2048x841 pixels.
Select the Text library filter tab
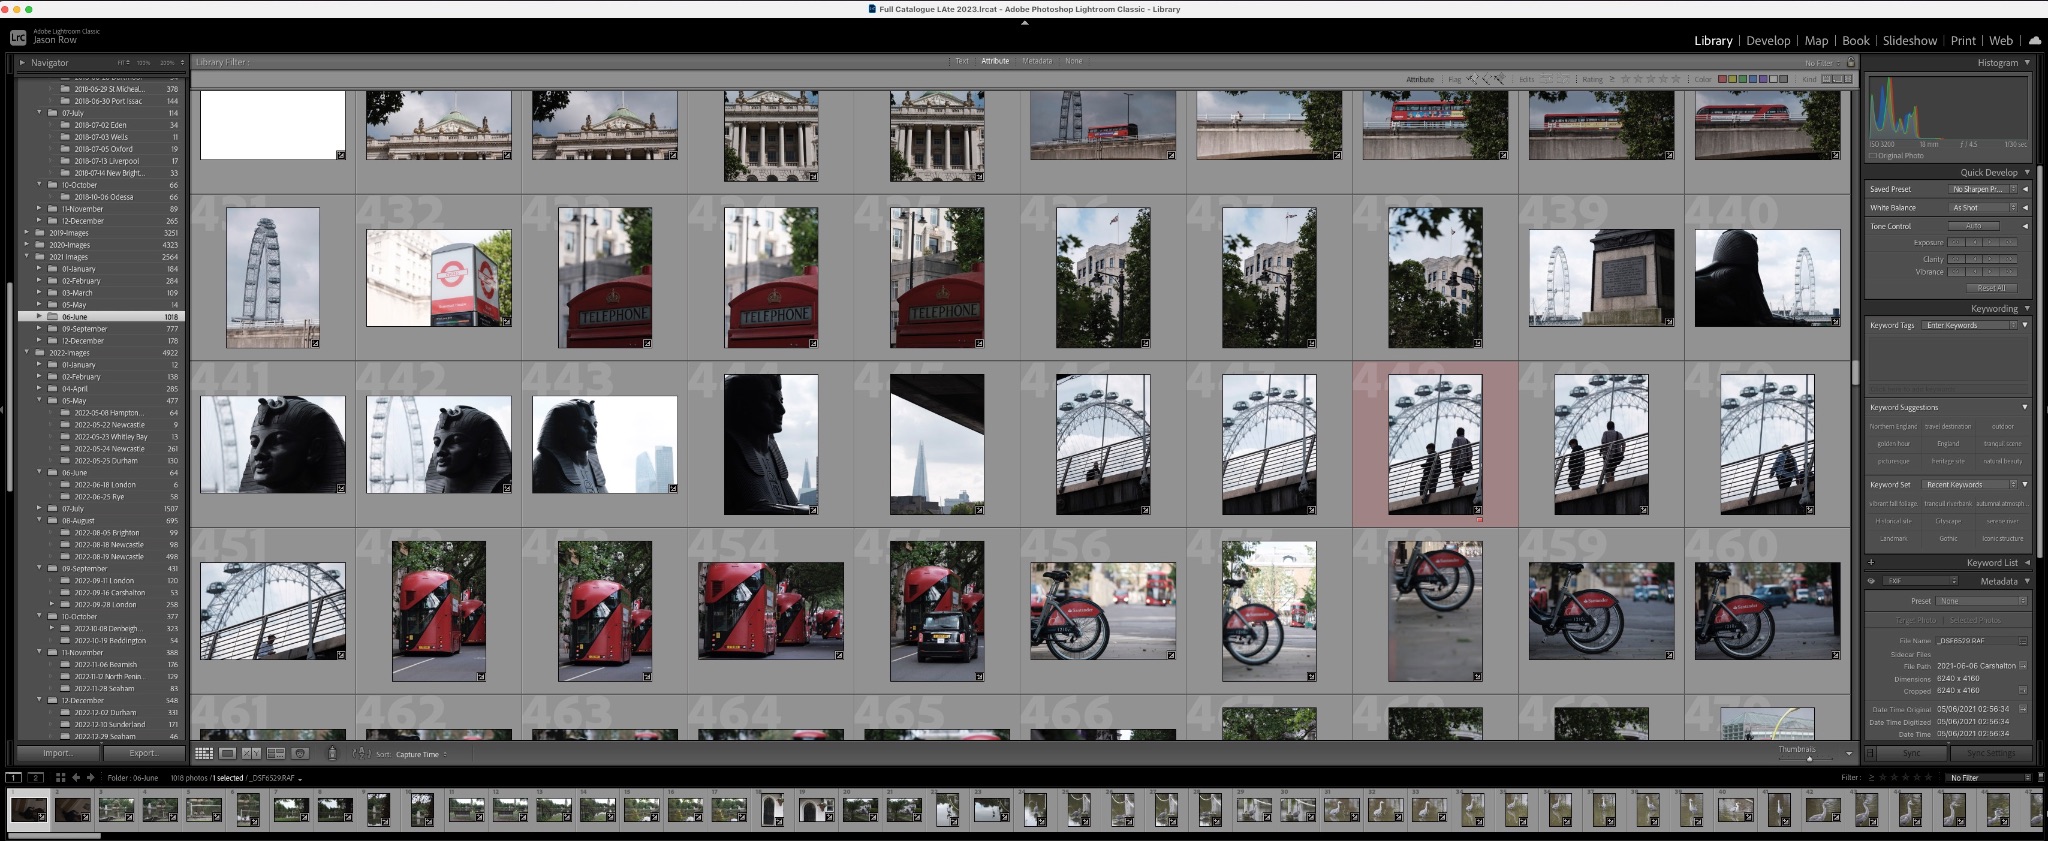pyautogui.click(x=961, y=61)
